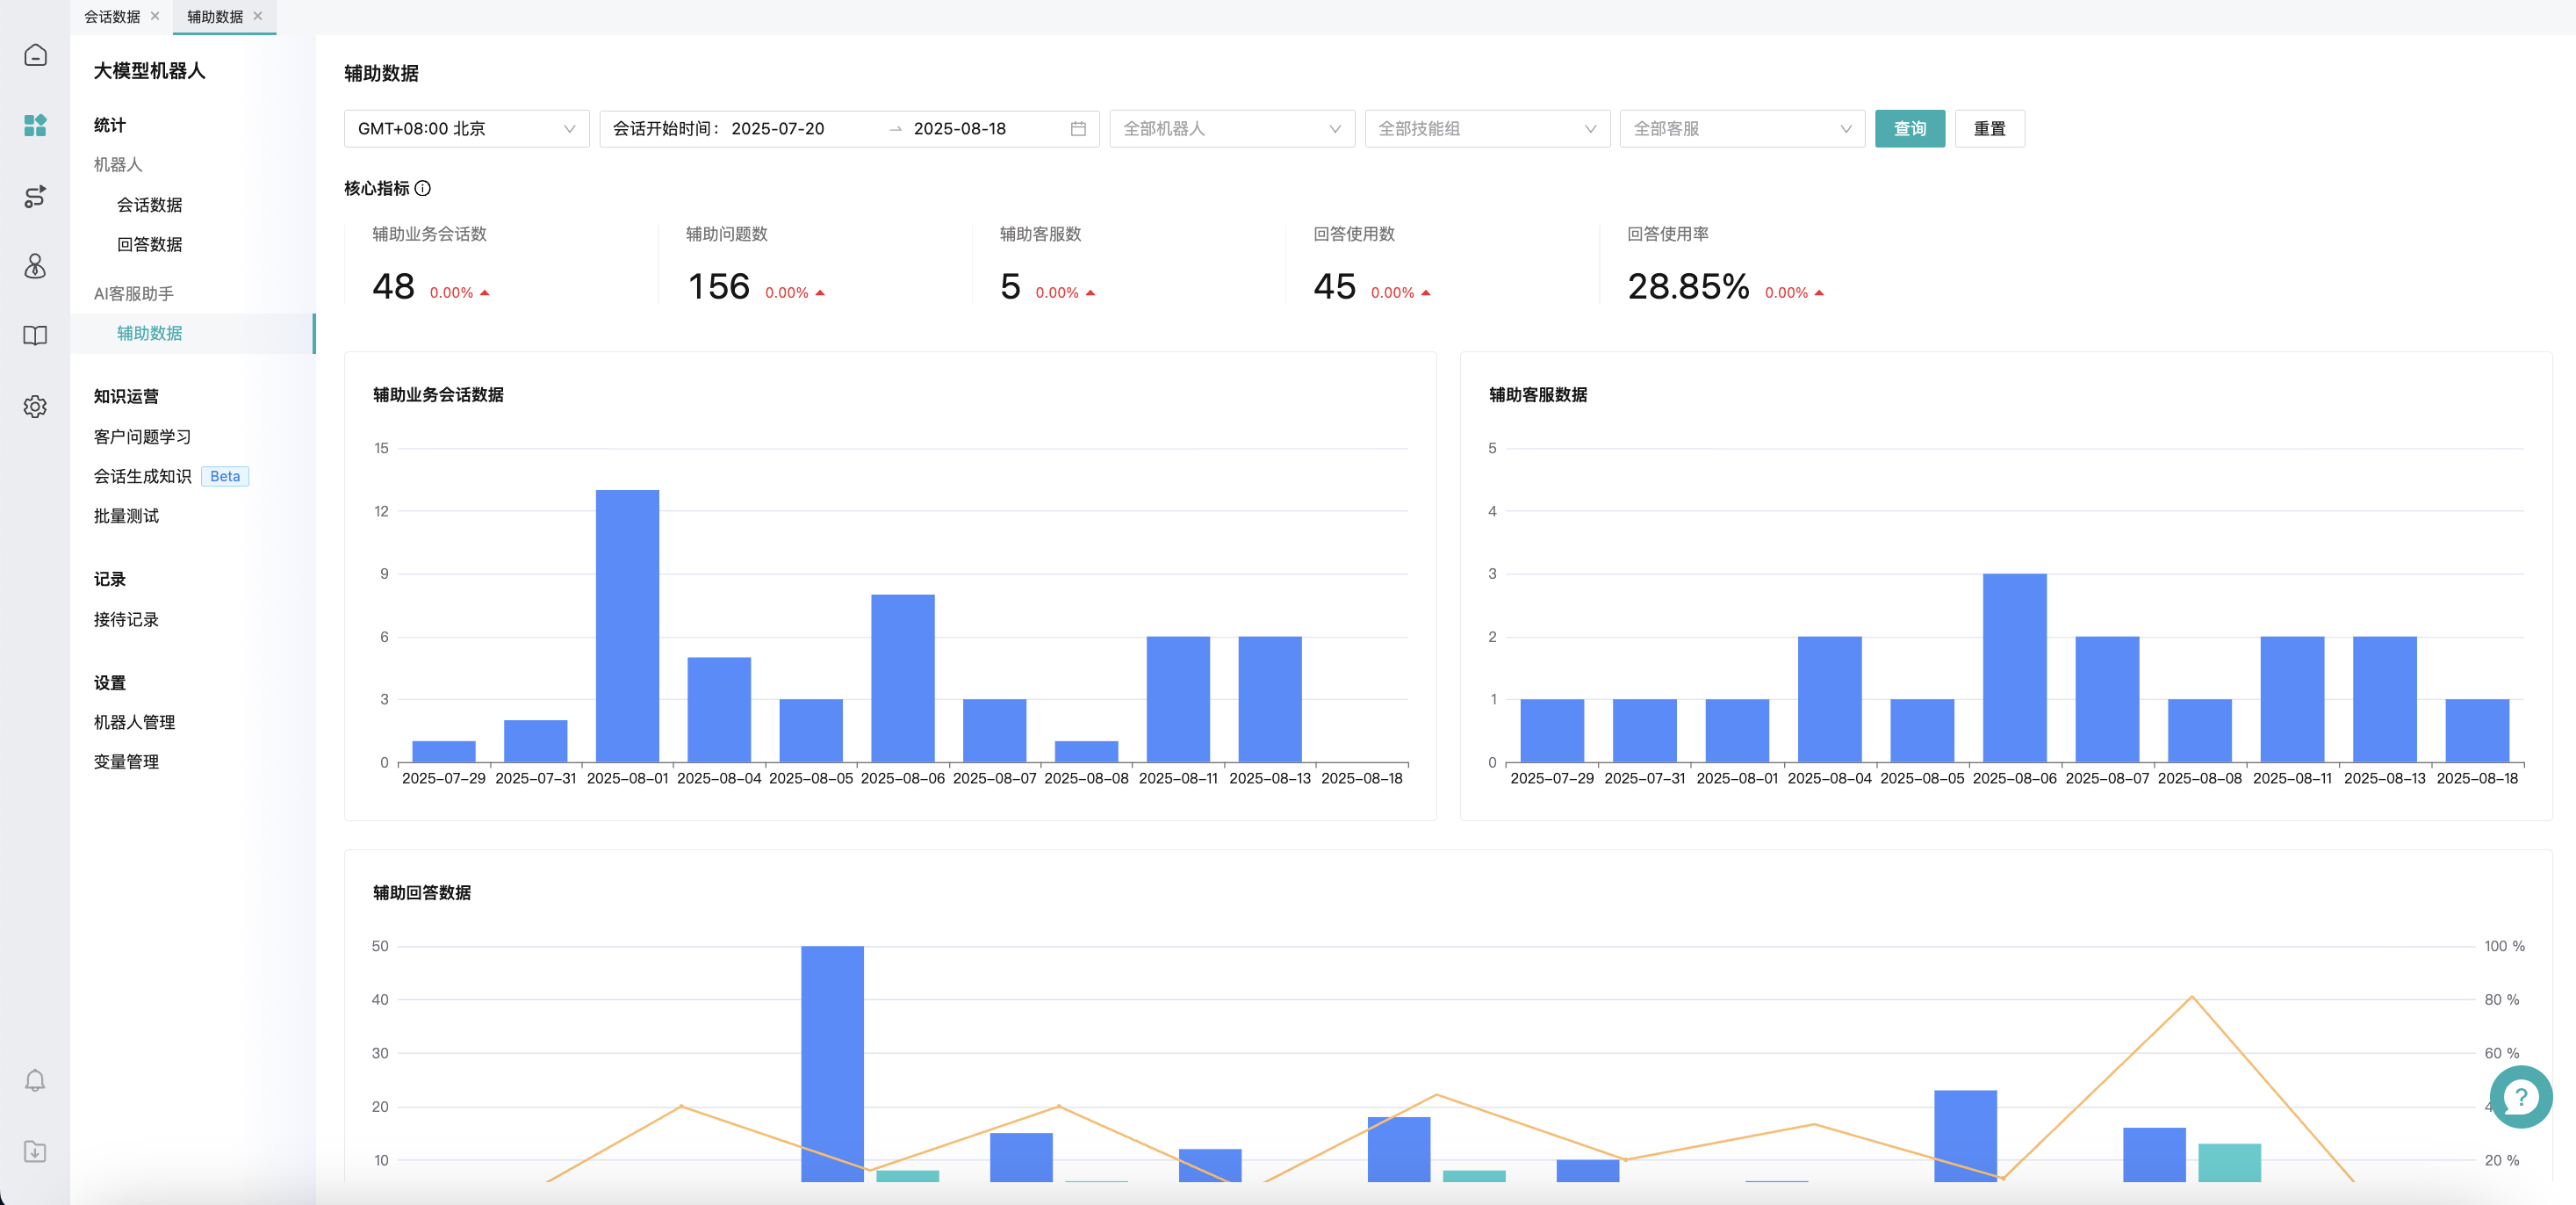
Task: Open the workflow routing icon in left rail
Action: pos(35,196)
